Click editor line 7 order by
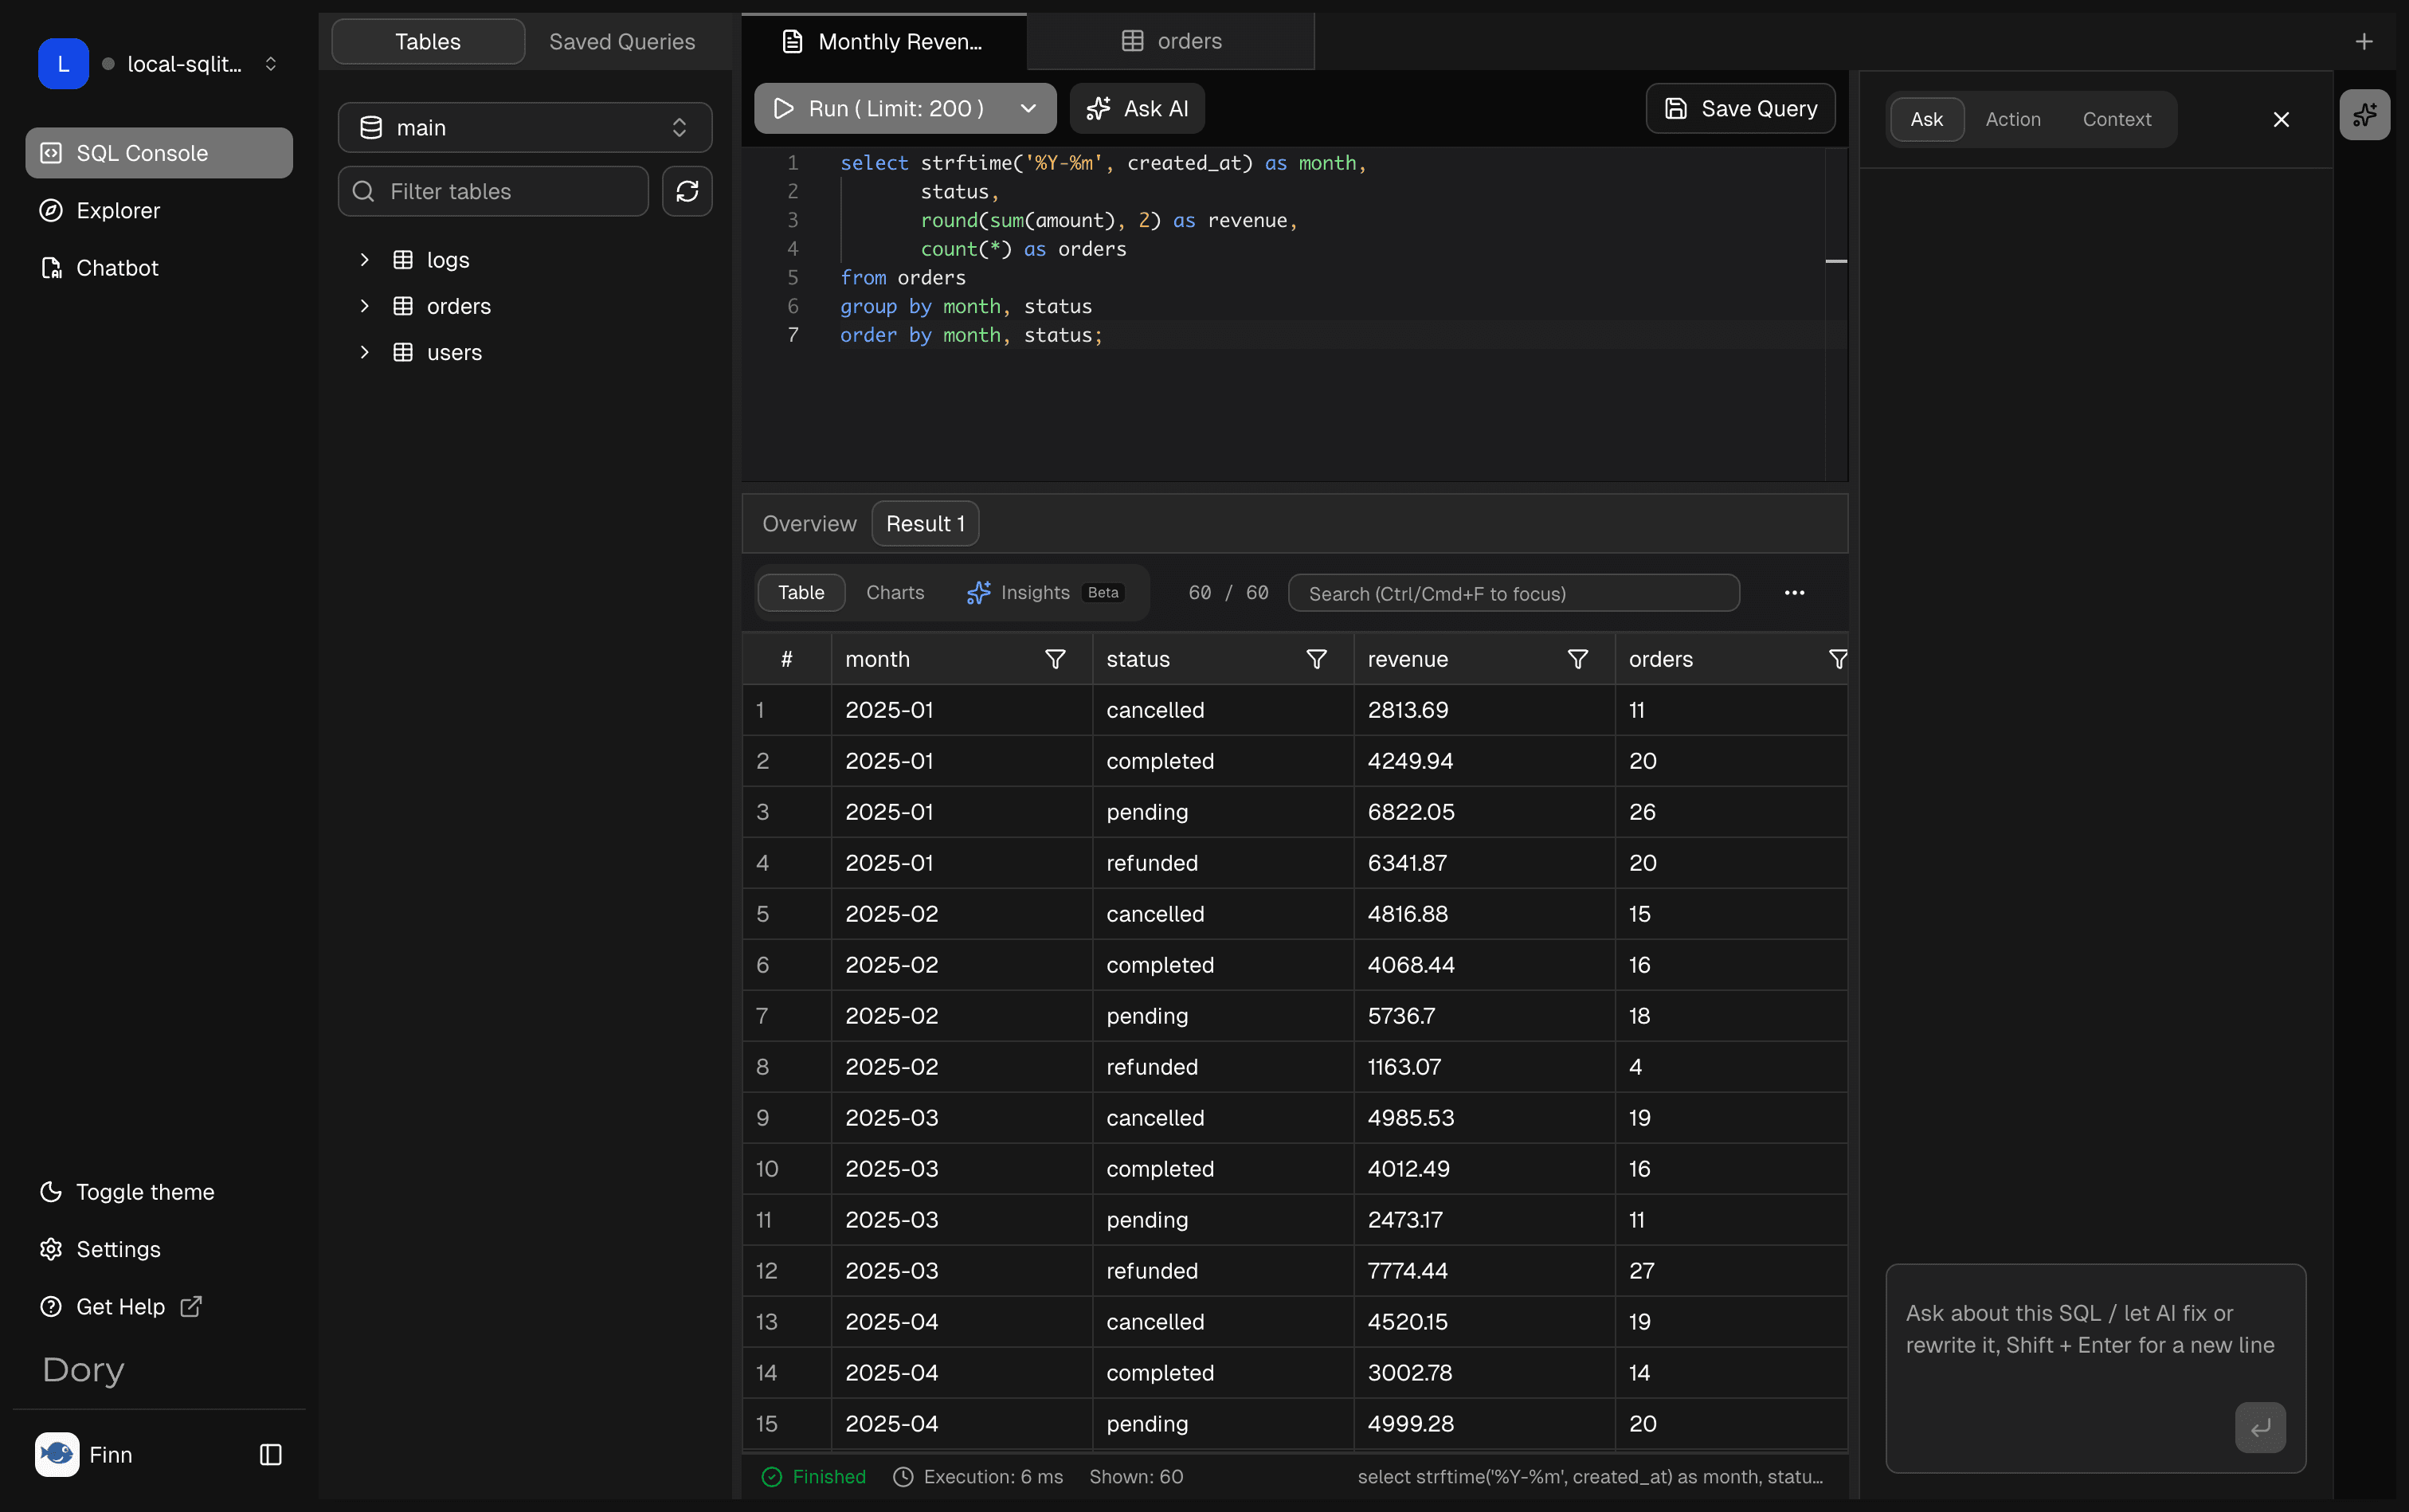This screenshot has width=2409, height=1512. coord(970,335)
